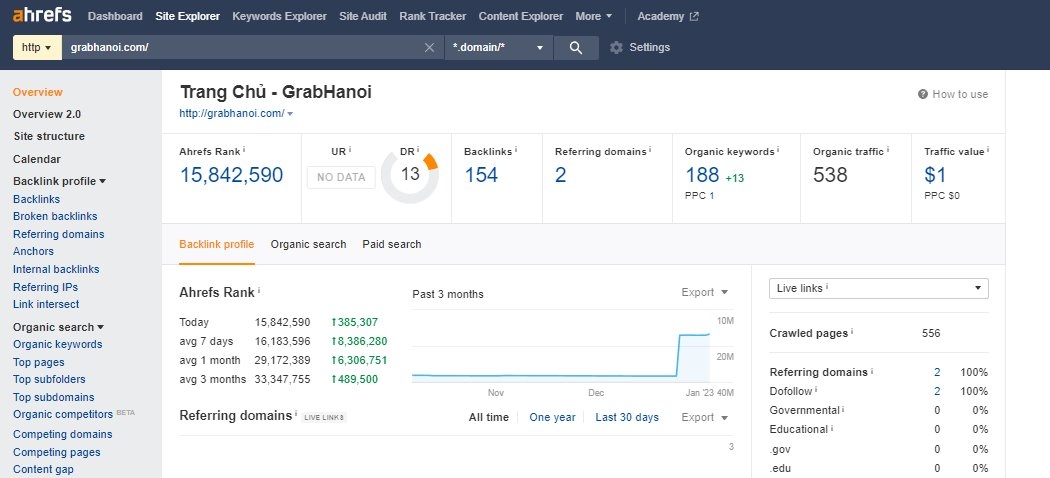Select One year range
1050x478 pixels.
coord(552,417)
